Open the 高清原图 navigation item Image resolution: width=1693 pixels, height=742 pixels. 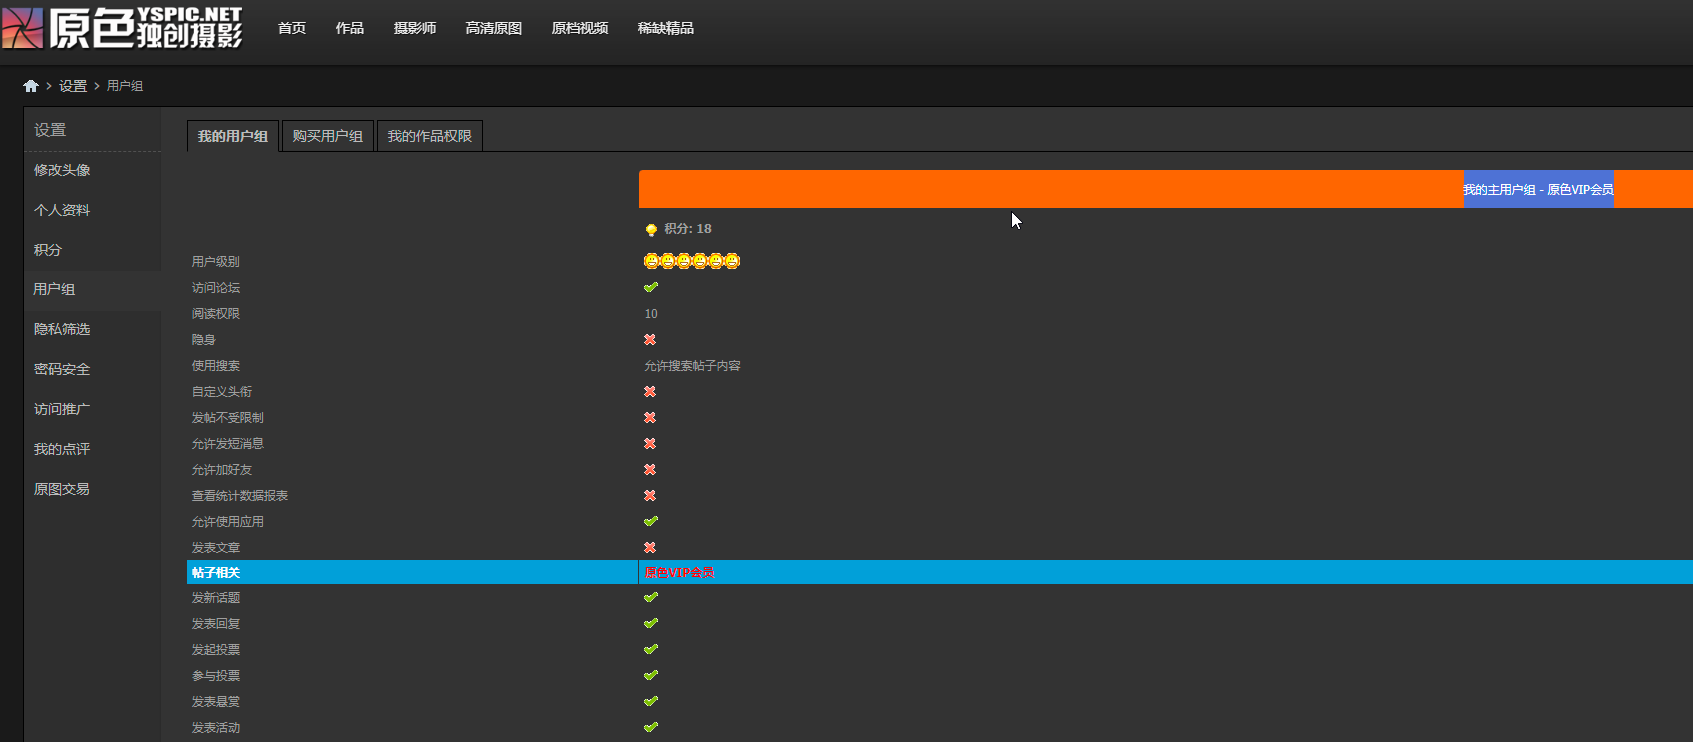click(x=494, y=28)
